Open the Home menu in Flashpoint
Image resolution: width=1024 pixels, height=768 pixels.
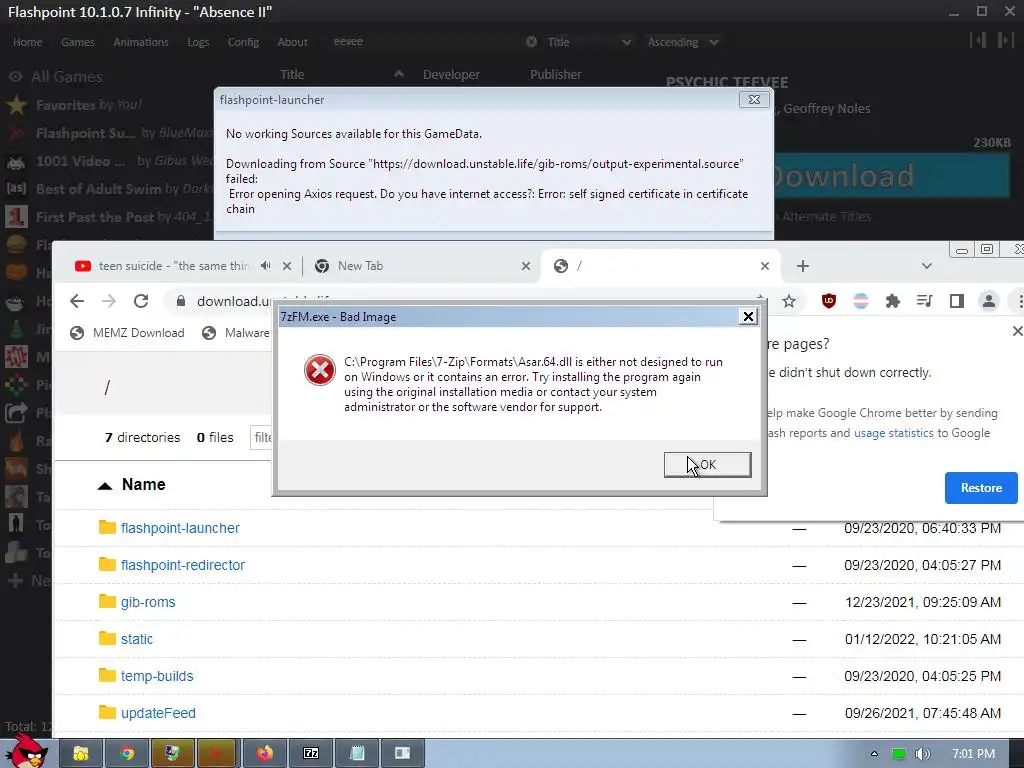[27, 42]
